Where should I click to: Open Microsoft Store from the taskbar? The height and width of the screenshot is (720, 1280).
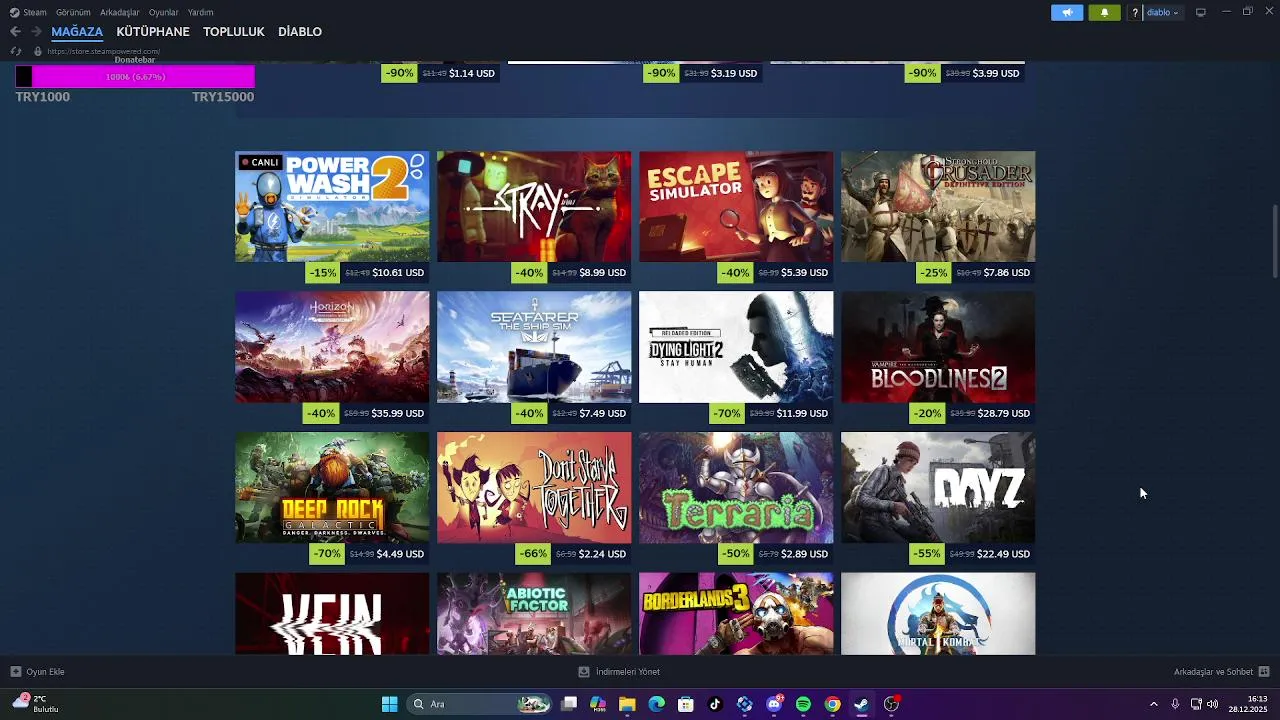686,704
